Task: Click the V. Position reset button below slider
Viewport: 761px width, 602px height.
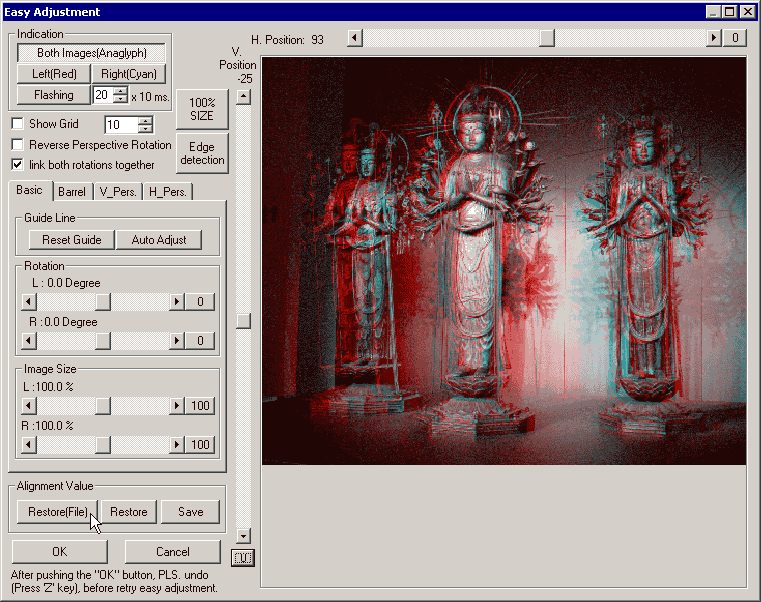Action: (x=243, y=558)
